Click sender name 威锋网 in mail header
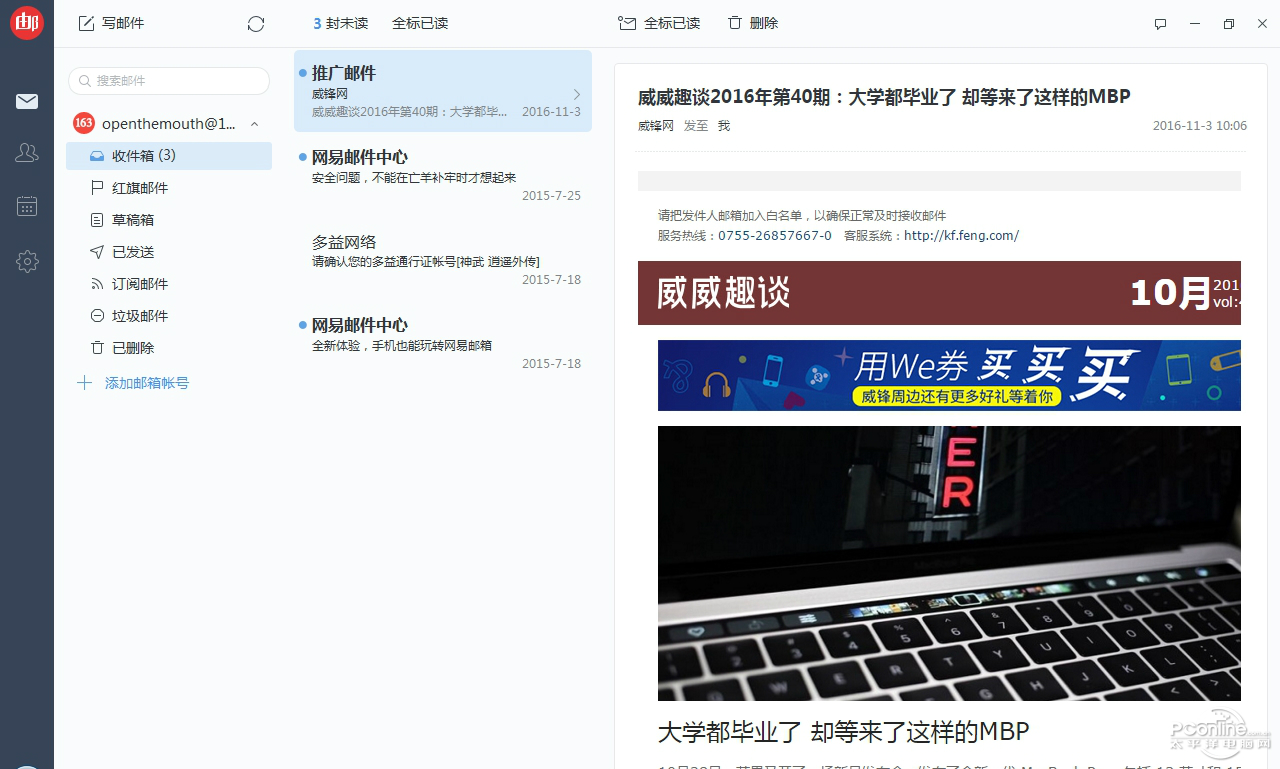Screen dimensions: 1280x769 click(x=656, y=126)
